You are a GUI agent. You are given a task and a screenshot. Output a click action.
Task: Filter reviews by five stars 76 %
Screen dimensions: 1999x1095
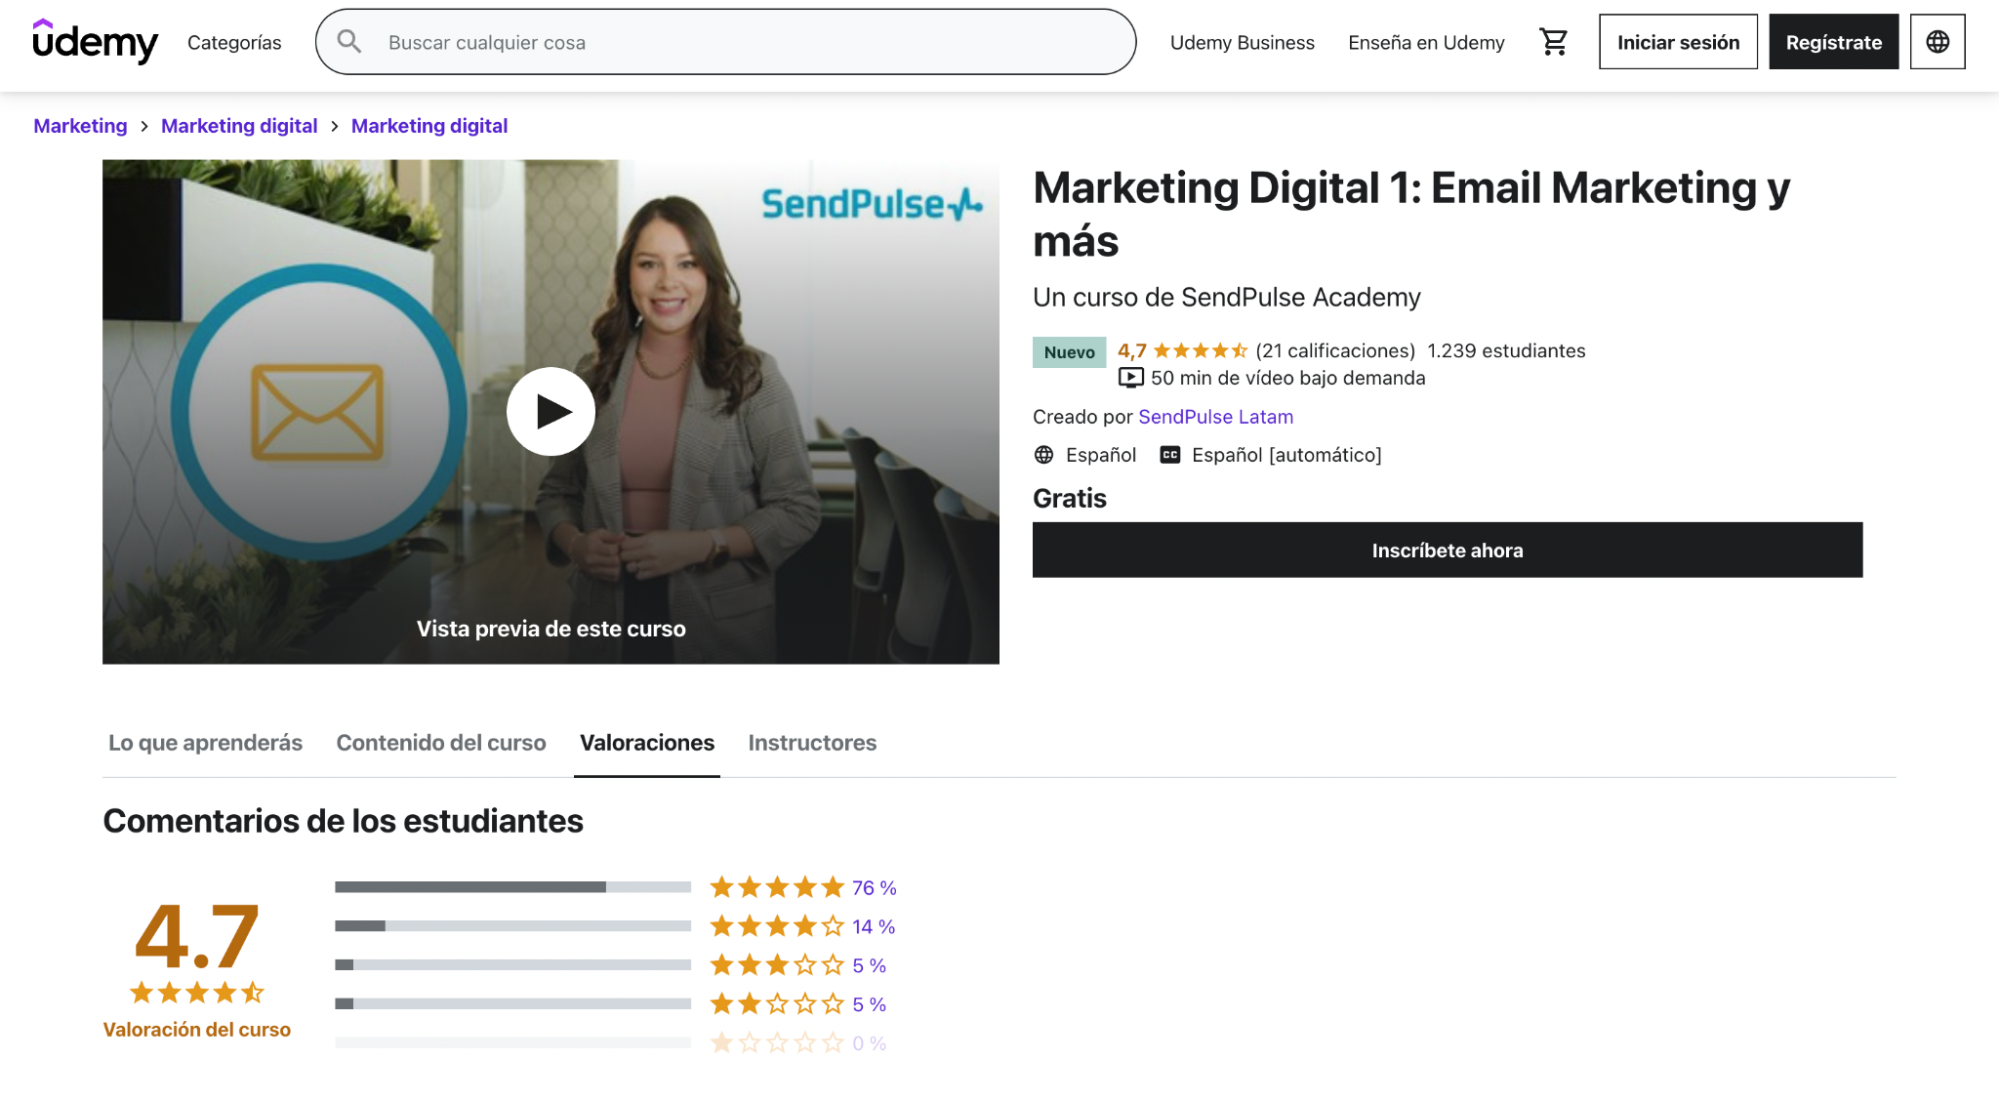click(x=616, y=887)
